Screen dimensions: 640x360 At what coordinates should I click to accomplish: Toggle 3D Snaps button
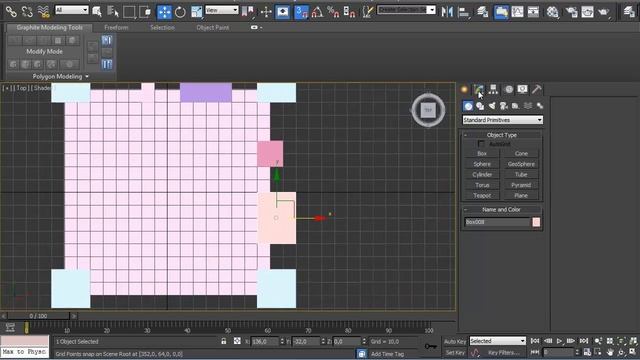(301, 11)
